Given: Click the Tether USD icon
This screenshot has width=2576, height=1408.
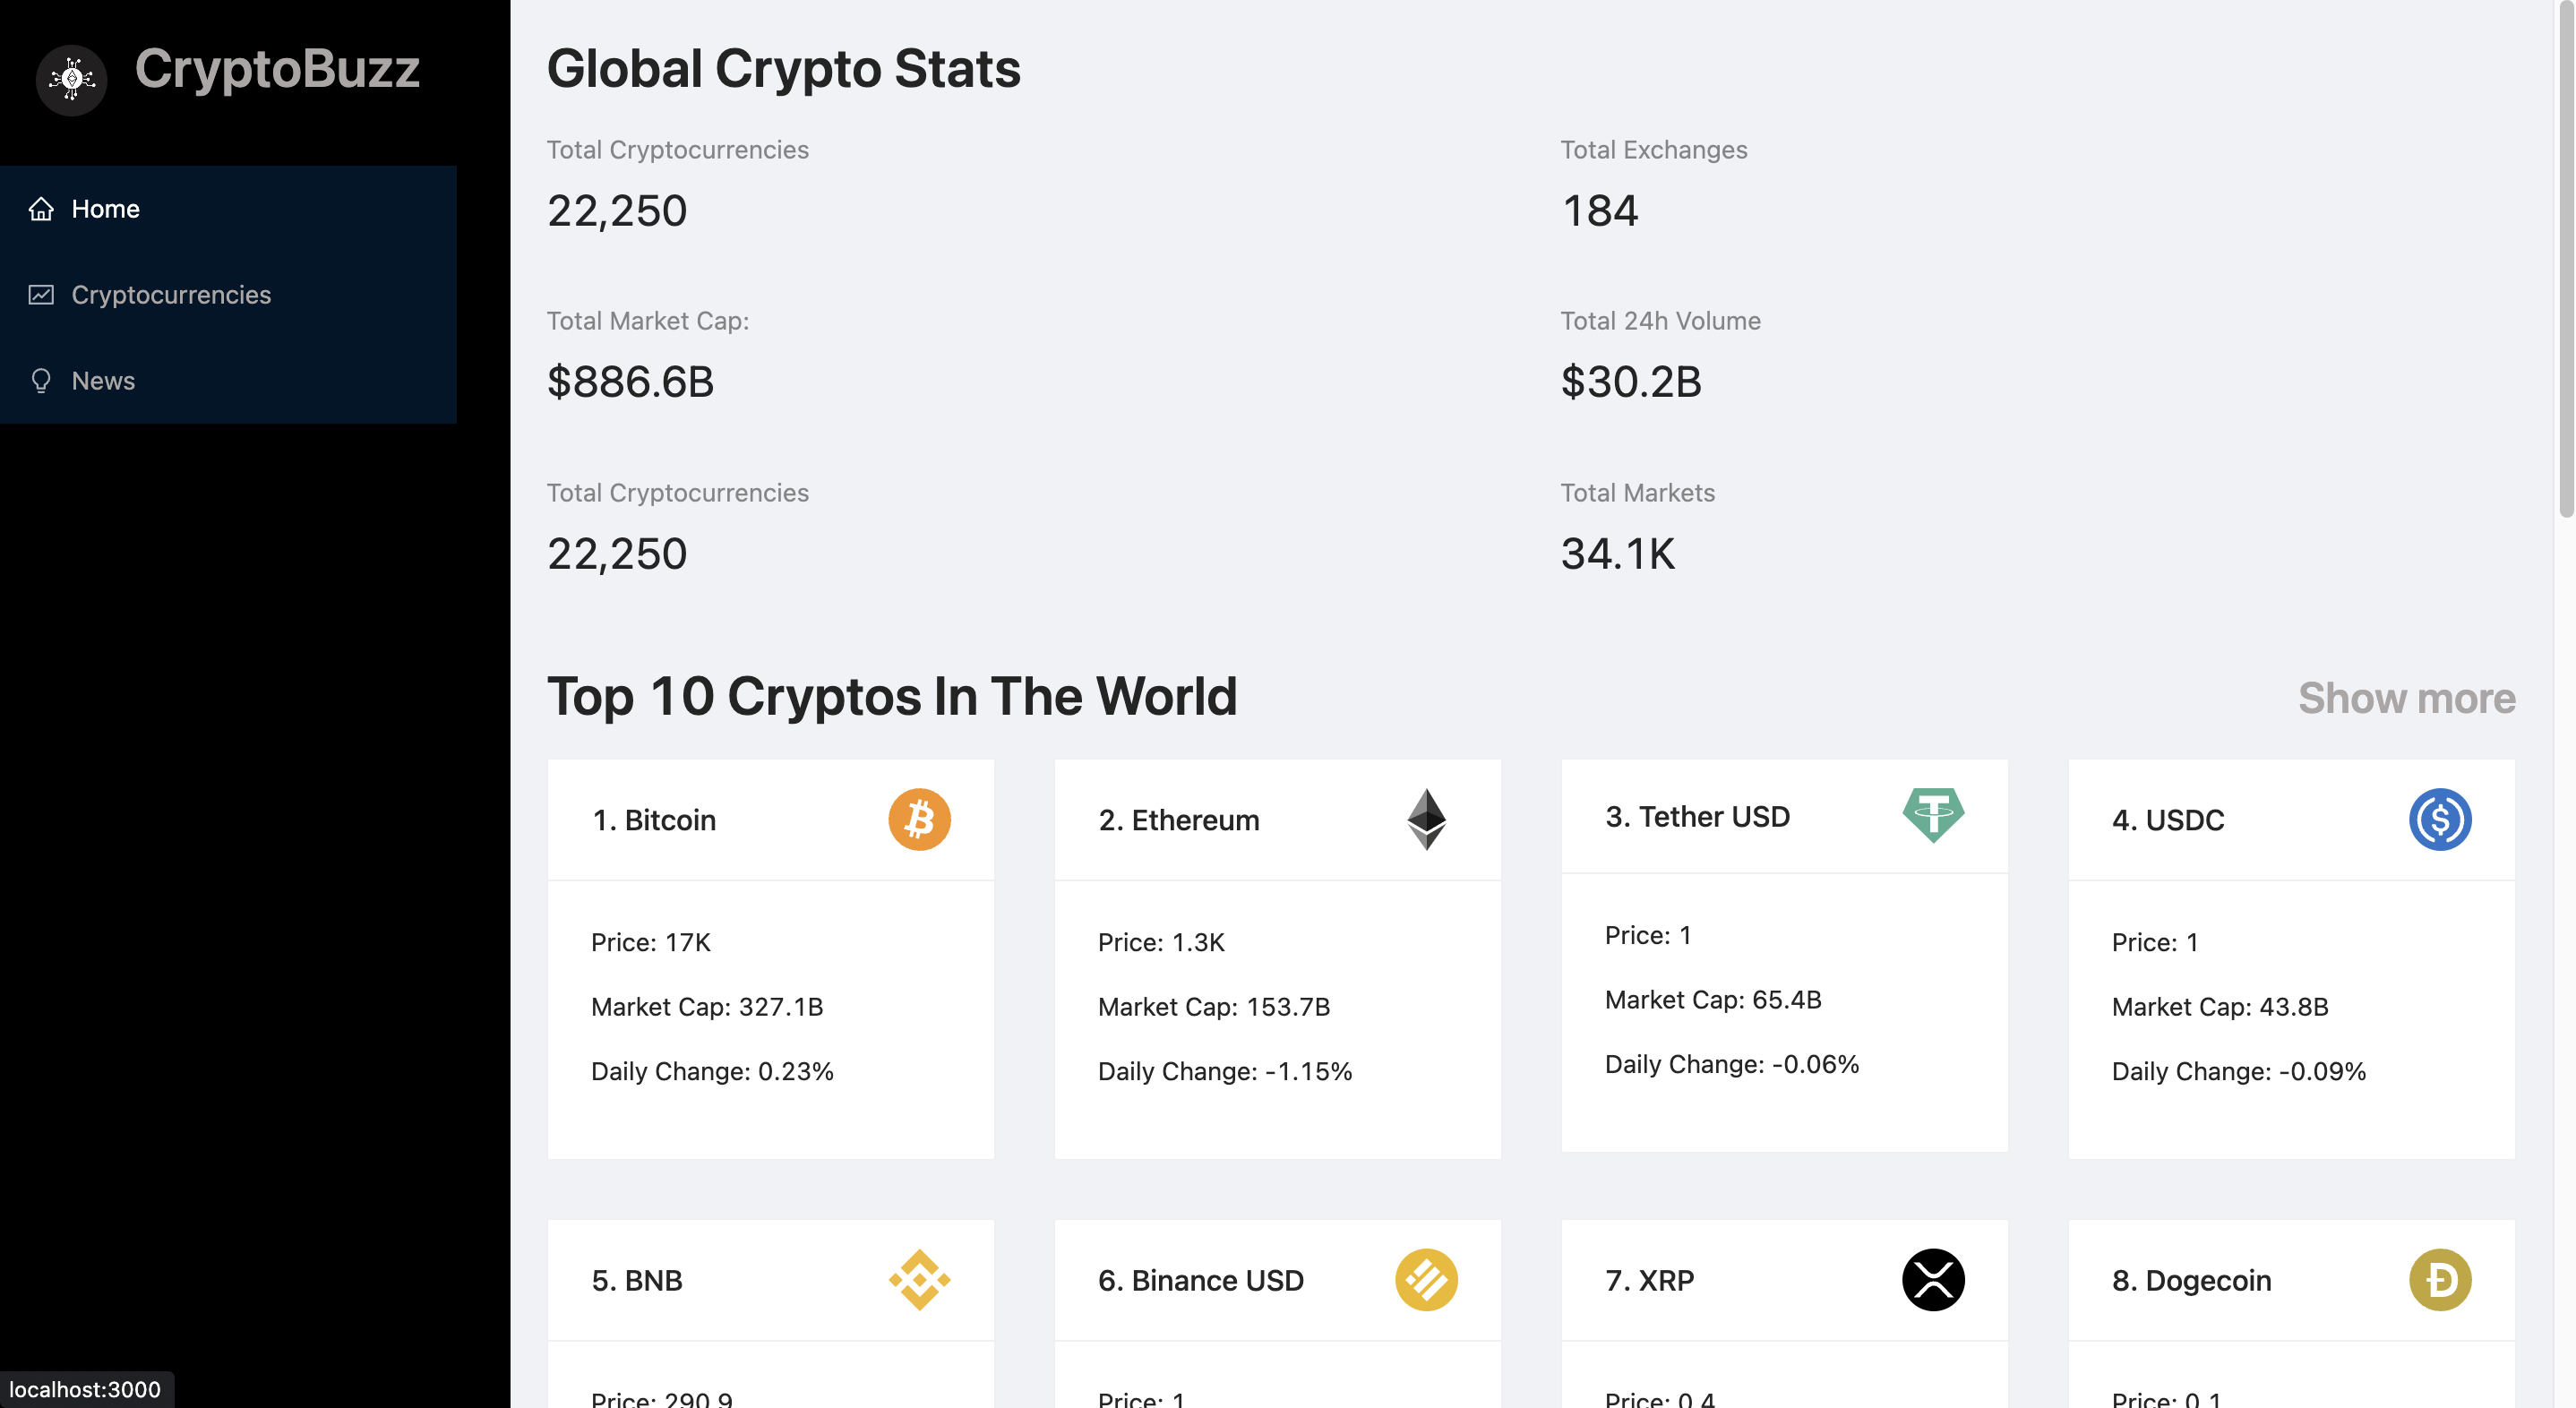Looking at the screenshot, I should (1932, 815).
